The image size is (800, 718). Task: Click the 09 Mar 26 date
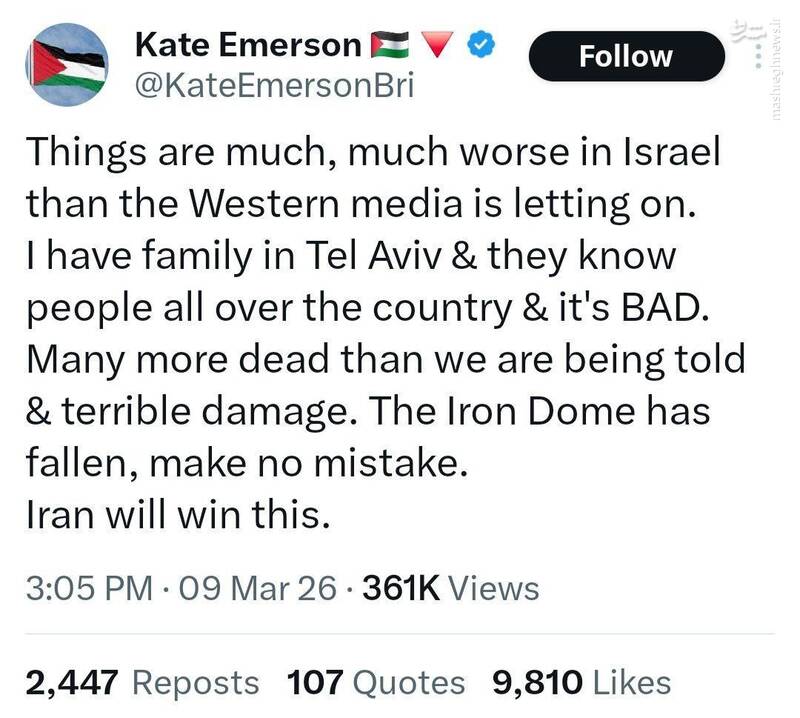pos(258,588)
